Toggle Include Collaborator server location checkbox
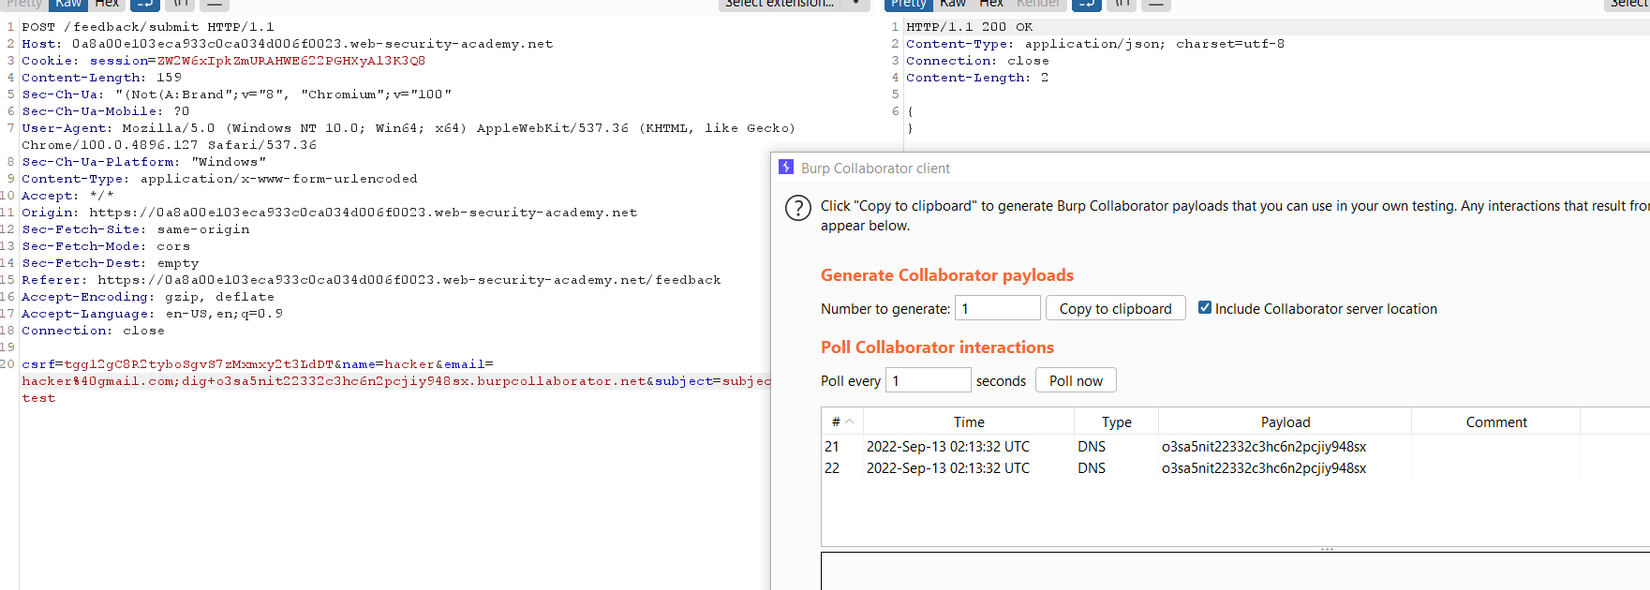Image resolution: width=1650 pixels, height=590 pixels. coord(1205,308)
